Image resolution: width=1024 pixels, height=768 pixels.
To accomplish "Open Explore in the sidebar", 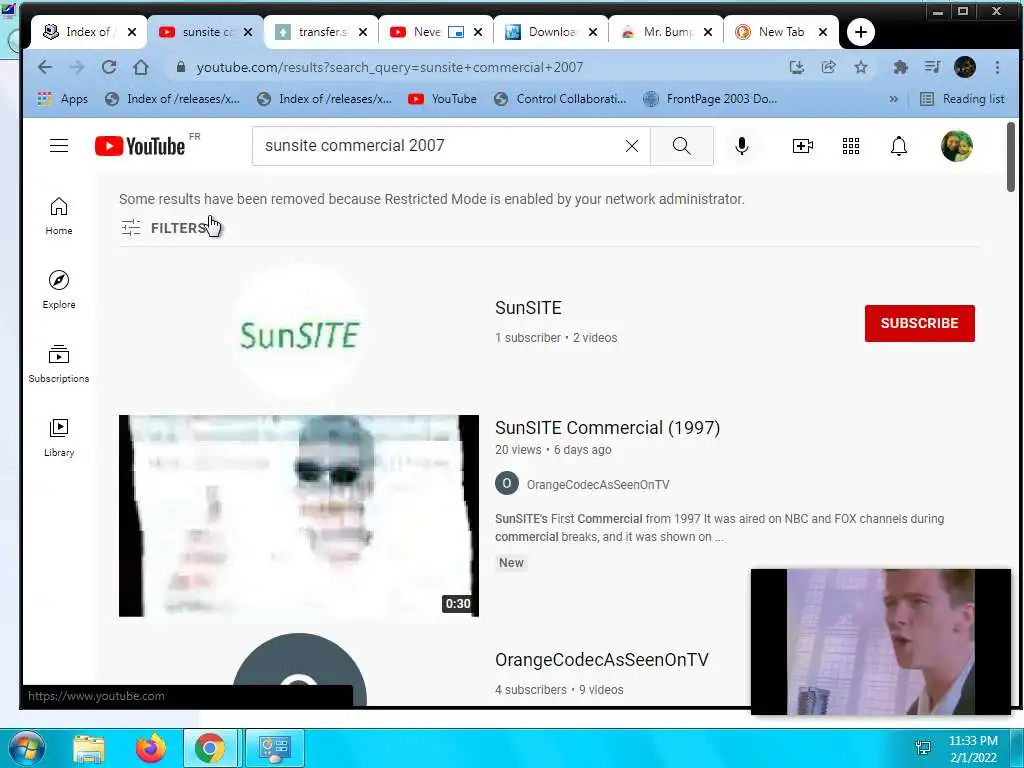I will [59, 290].
